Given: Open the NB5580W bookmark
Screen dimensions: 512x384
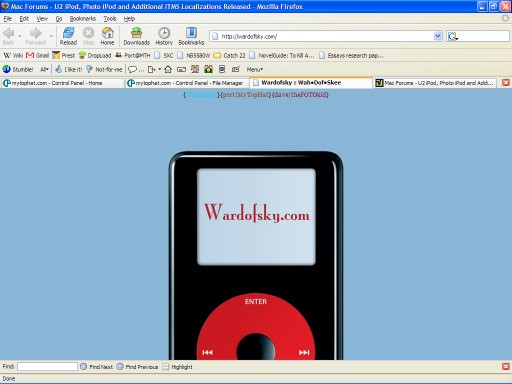Looking at the screenshot, I should (194, 55).
